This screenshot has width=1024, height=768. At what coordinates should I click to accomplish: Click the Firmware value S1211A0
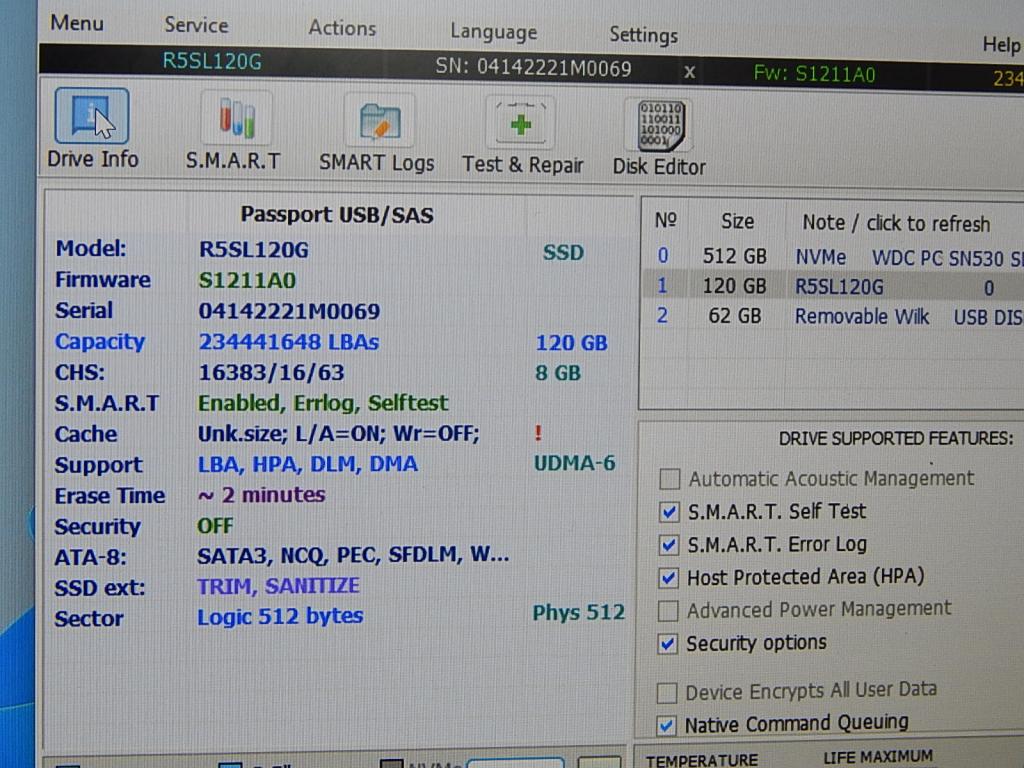tap(247, 280)
